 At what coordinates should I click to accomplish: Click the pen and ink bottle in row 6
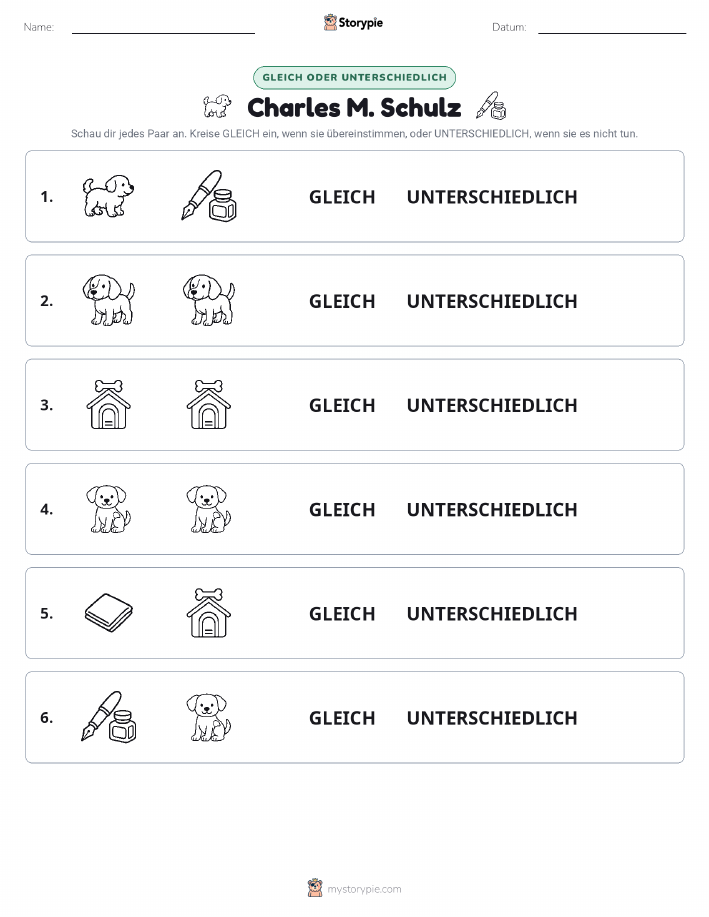(x=109, y=717)
